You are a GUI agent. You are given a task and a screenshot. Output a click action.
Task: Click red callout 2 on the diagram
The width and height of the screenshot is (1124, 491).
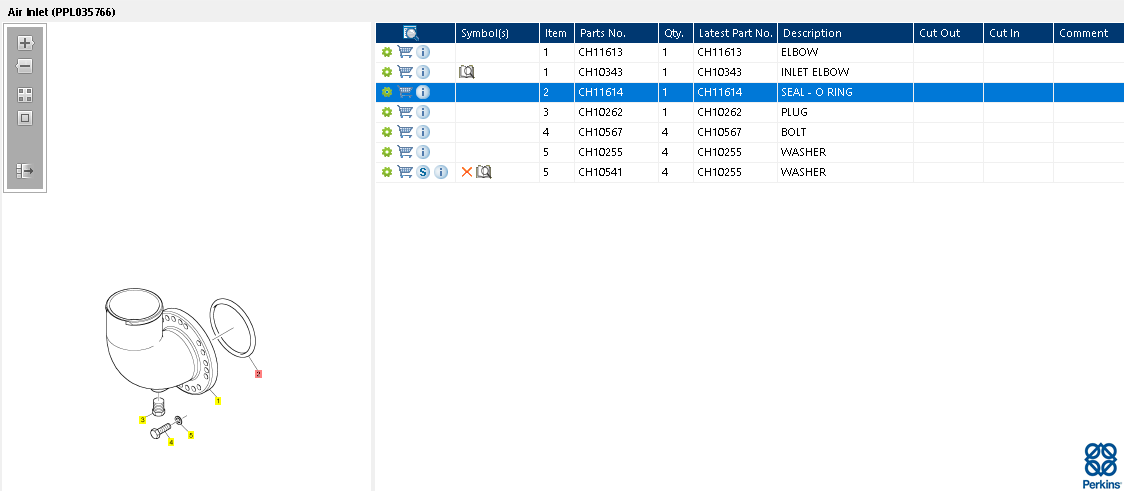258,374
